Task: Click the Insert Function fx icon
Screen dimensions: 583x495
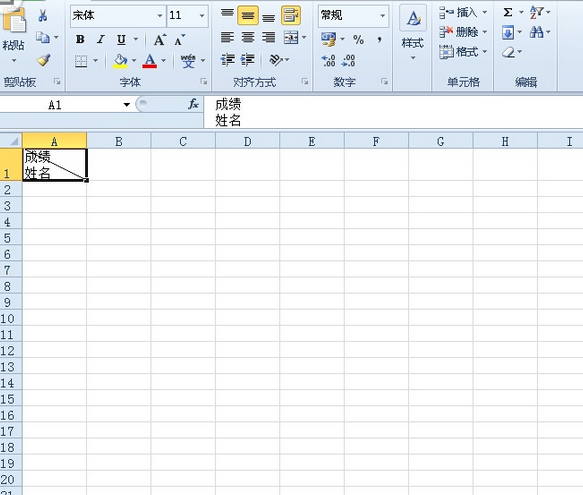Action: (193, 104)
